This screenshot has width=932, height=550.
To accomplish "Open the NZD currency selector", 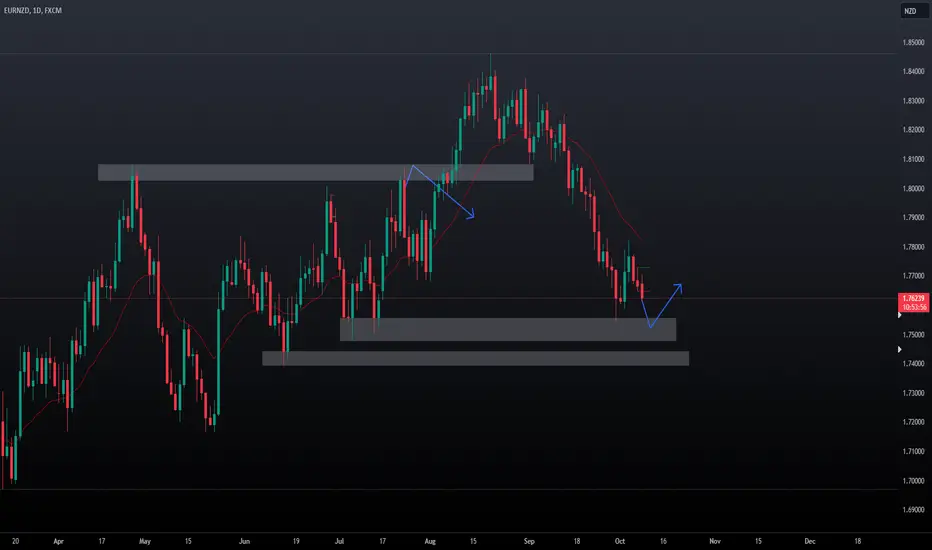I will (x=914, y=11).
